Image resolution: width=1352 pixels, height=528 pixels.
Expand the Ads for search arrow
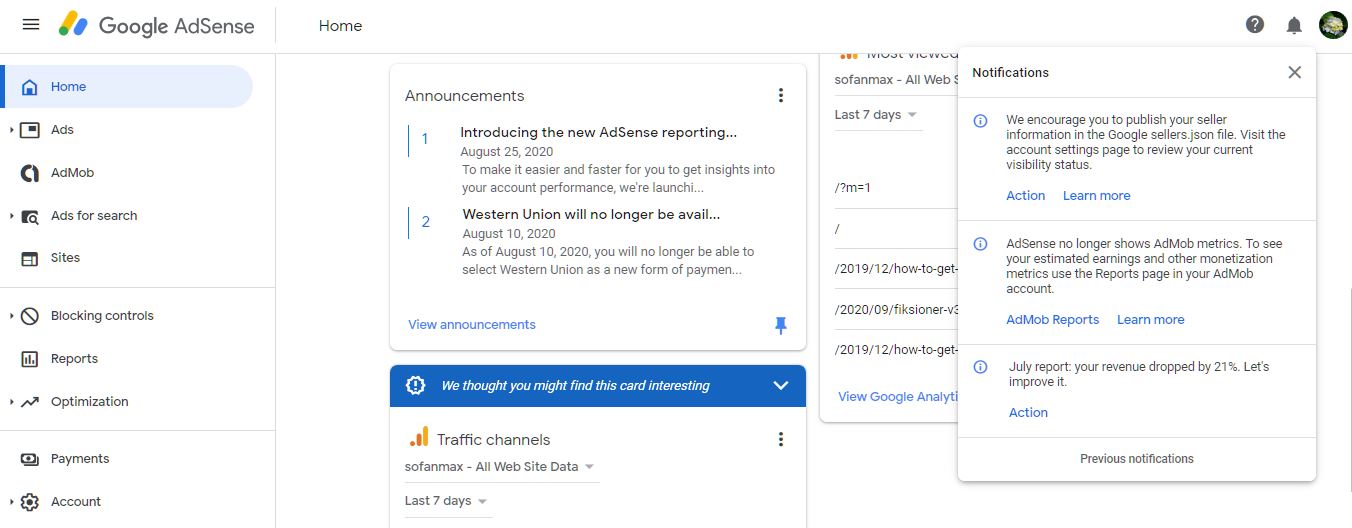[11, 216]
